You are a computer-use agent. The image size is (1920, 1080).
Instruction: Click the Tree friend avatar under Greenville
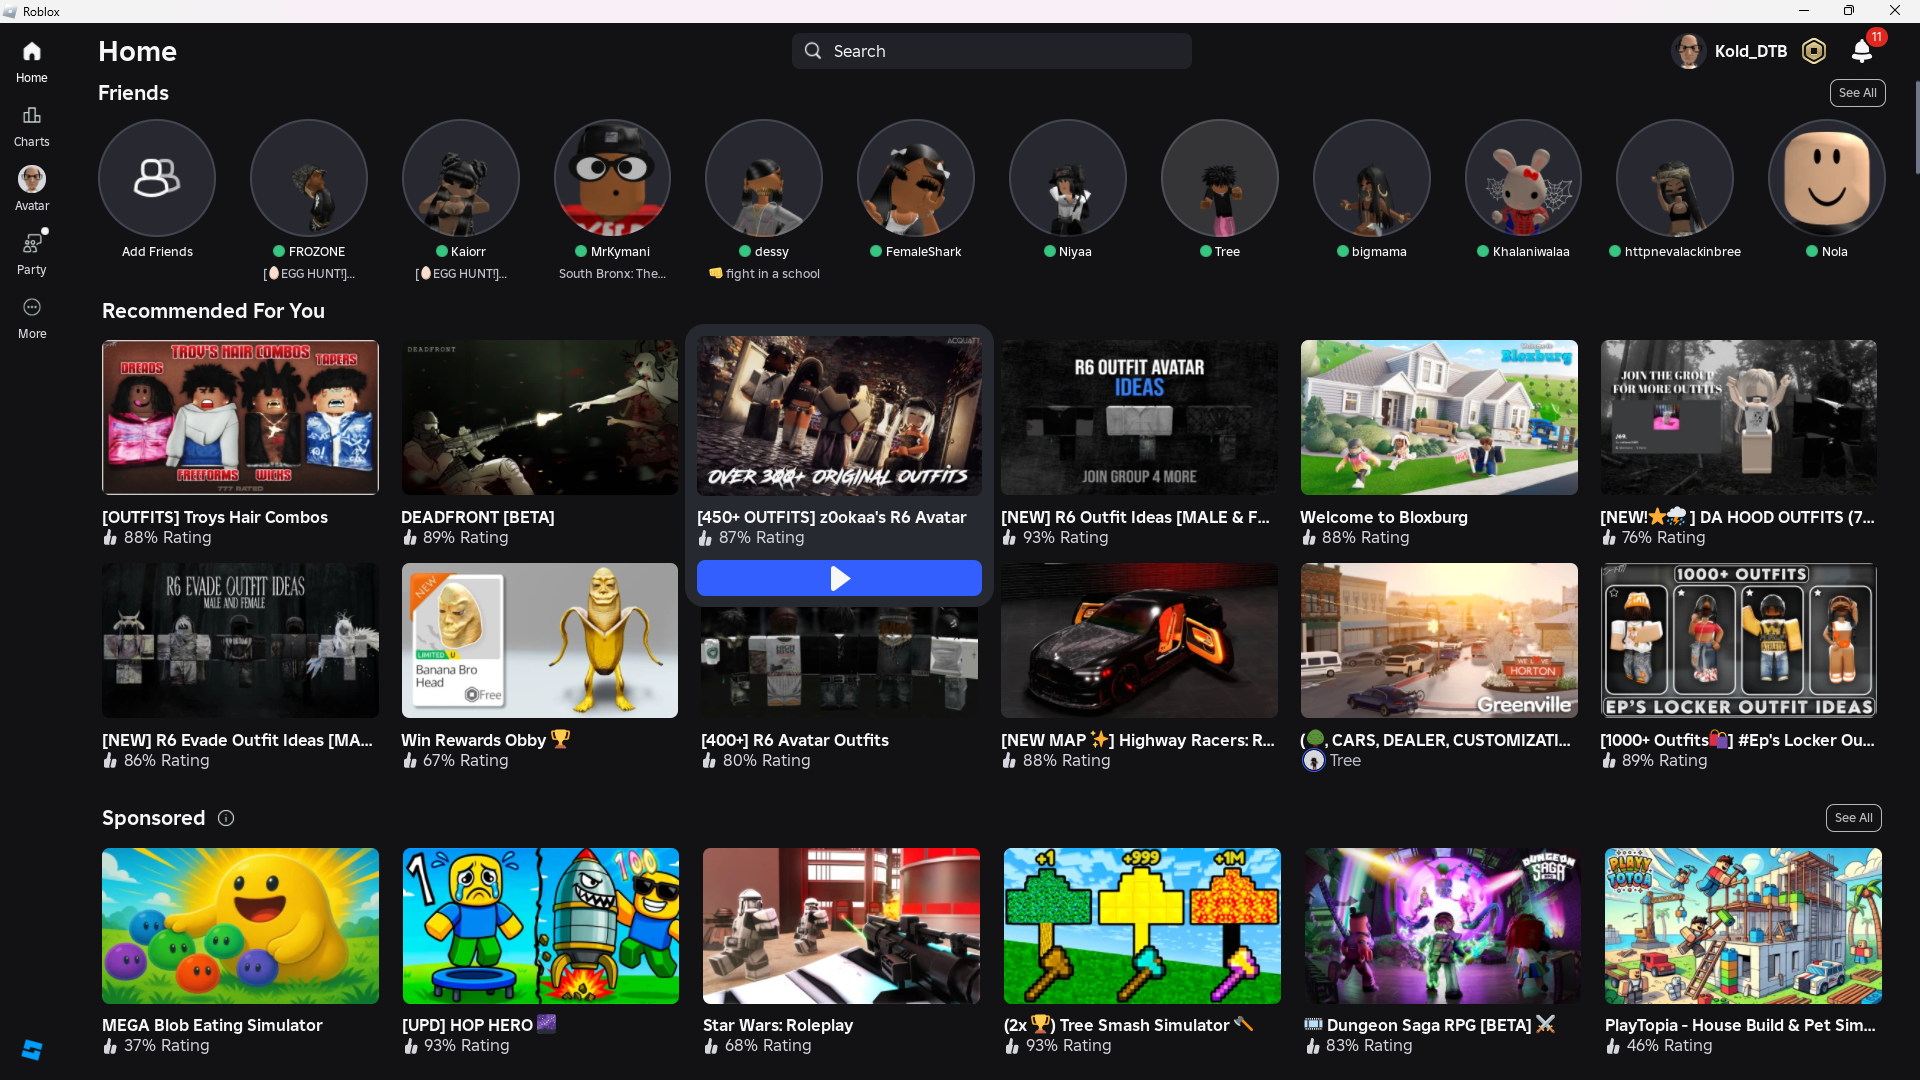[1314, 761]
